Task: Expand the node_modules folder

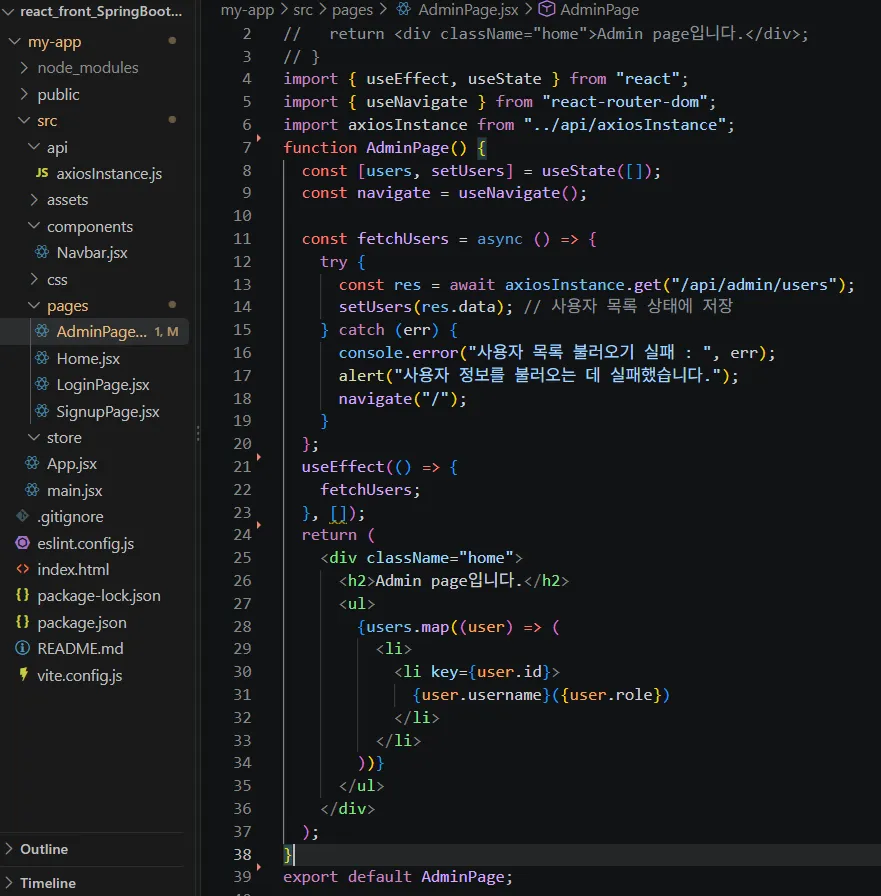Action: tap(24, 67)
